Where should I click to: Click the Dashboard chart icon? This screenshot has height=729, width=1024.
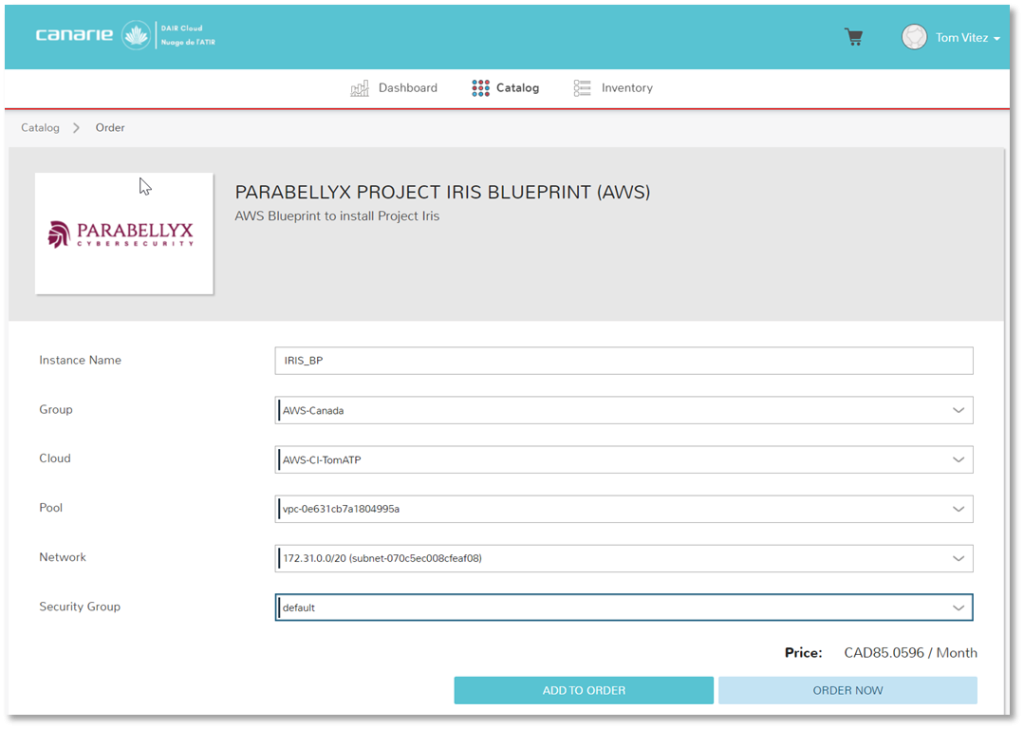(360, 88)
